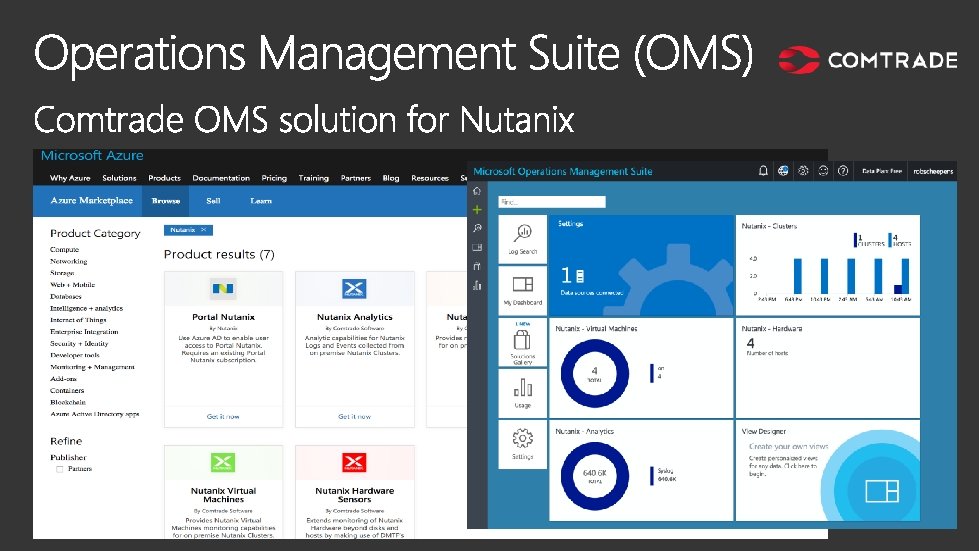
Task: Open the Nutanix - Hardware tile
Action: click(x=827, y=368)
